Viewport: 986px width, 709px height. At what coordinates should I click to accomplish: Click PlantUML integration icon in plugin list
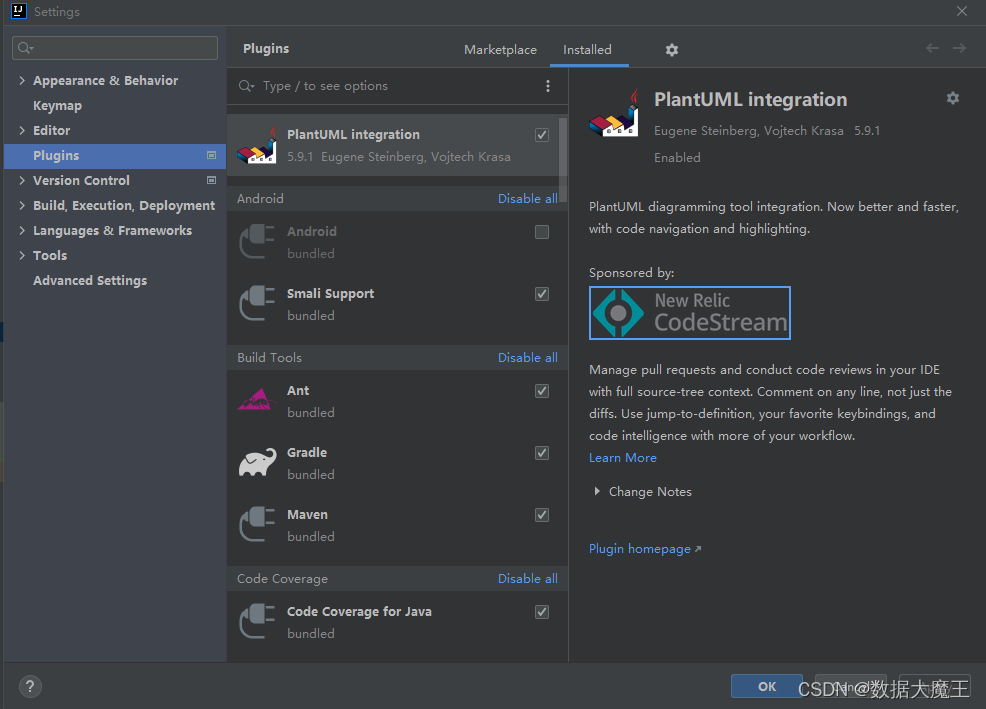[x=257, y=145]
